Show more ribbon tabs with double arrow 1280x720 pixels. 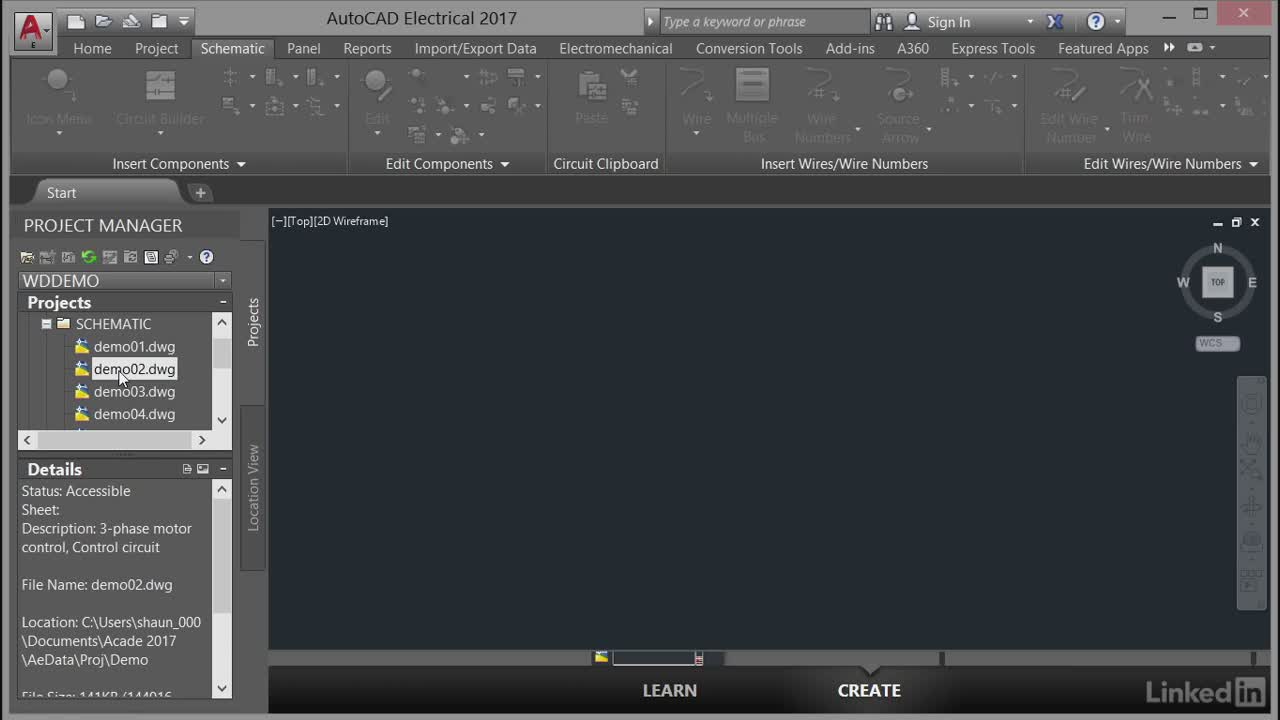tap(1169, 47)
